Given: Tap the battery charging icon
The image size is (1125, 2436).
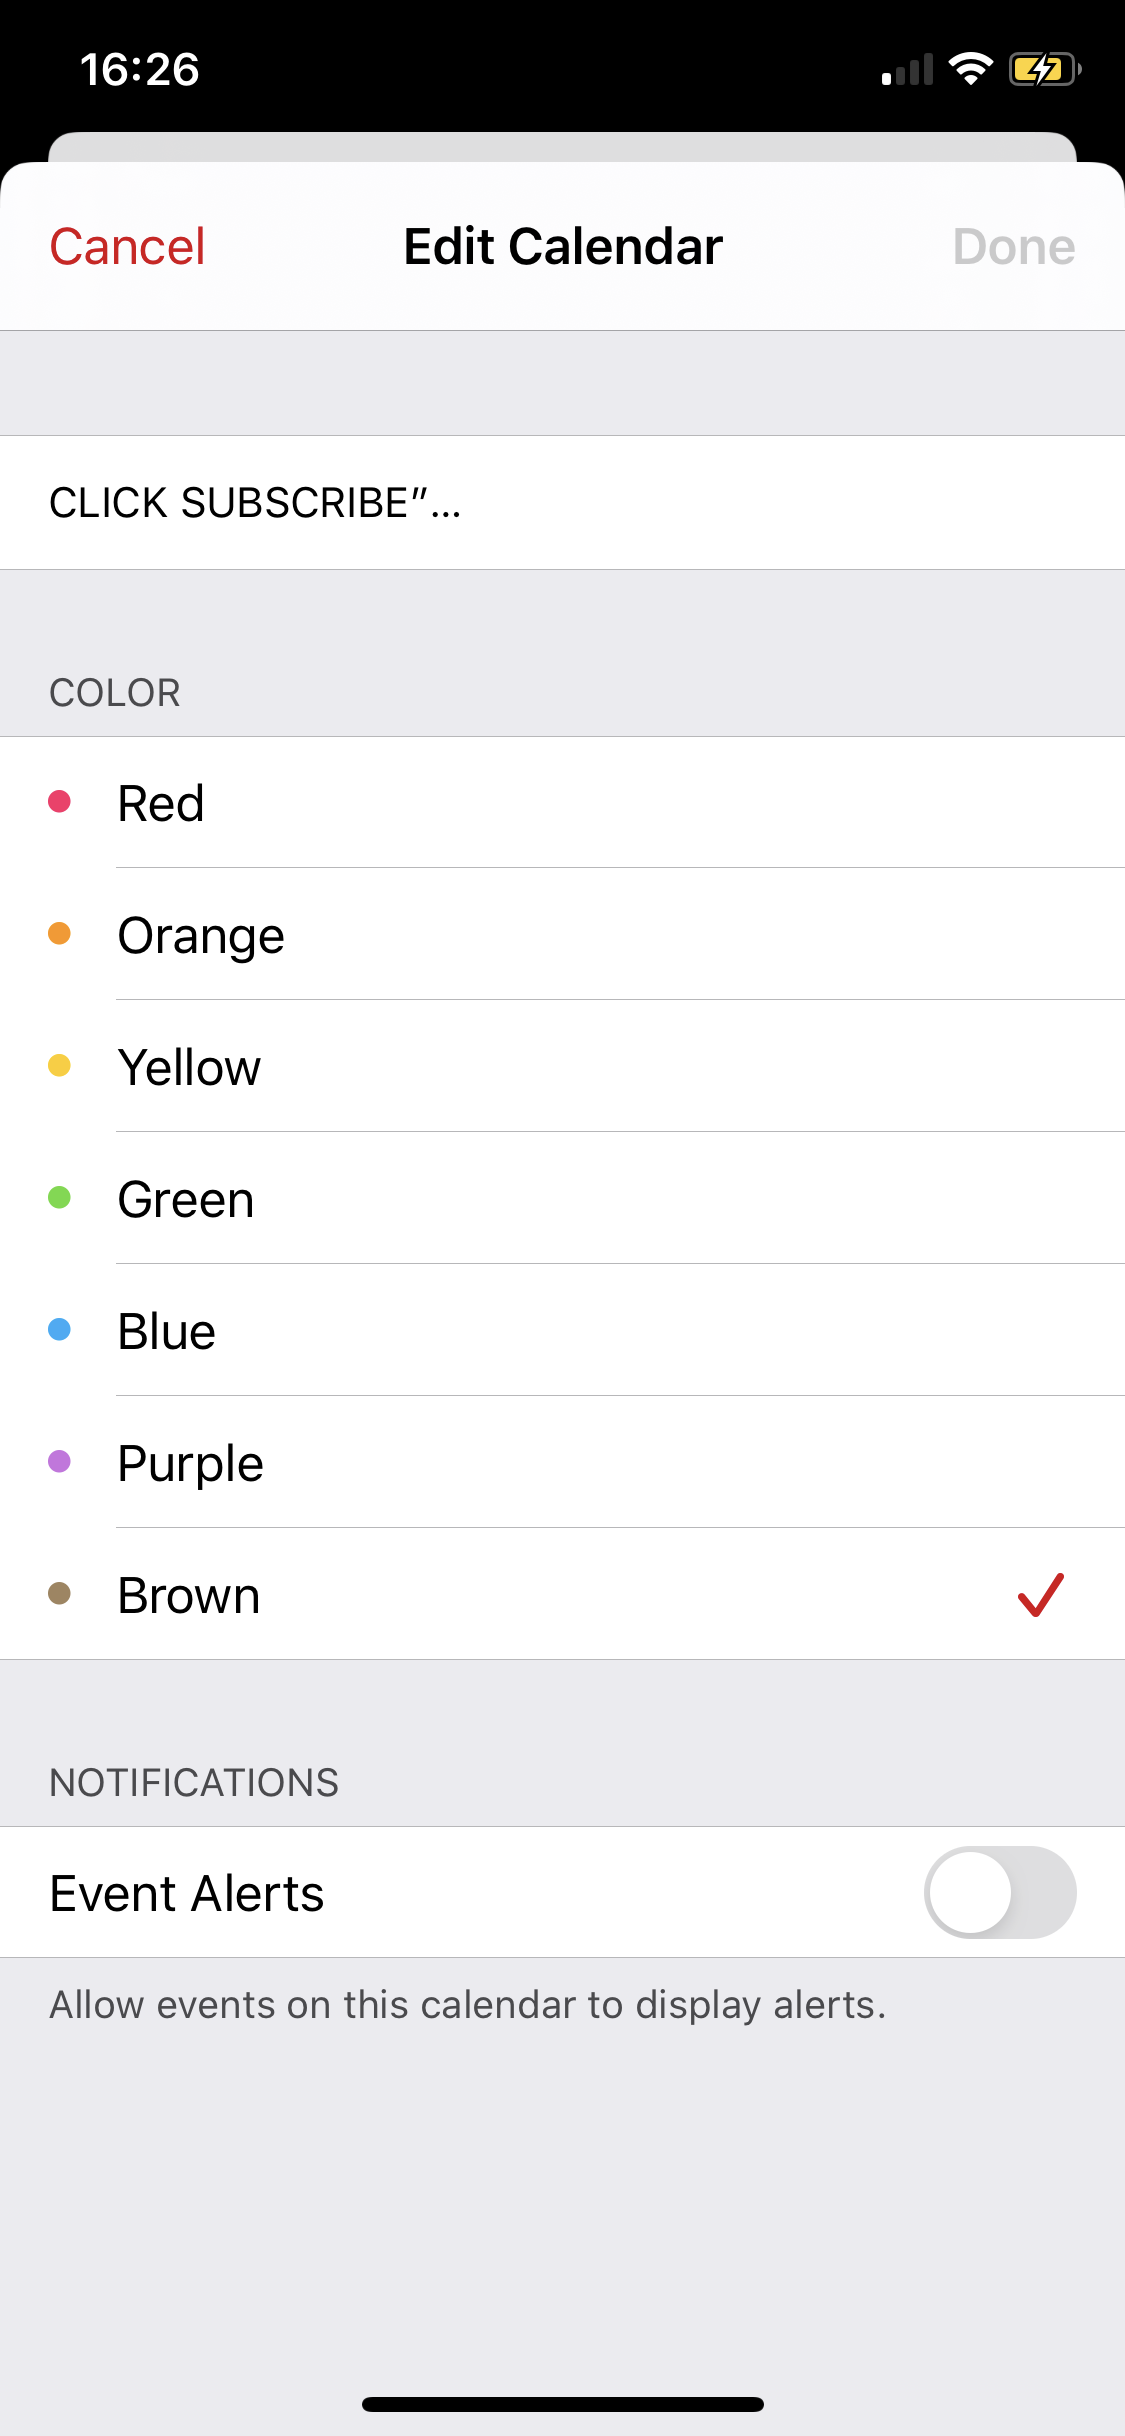Looking at the screenshot, I should click(x=1044, y=69).
